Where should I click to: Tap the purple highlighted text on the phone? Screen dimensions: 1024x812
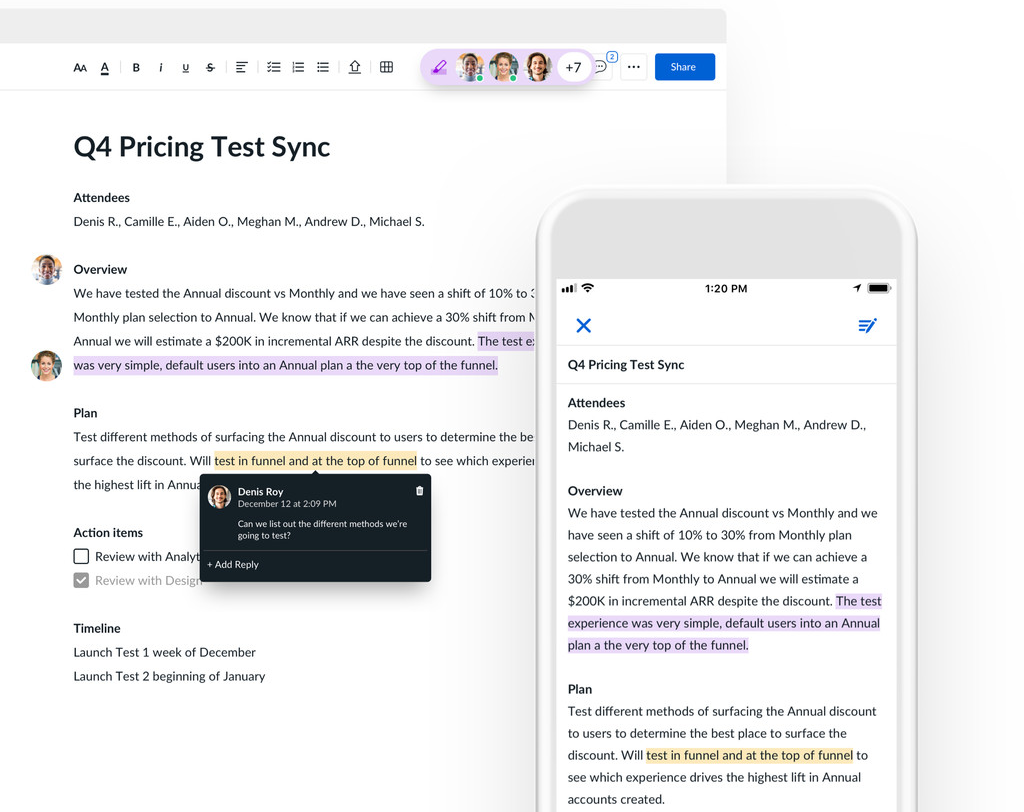coord(724,623)
